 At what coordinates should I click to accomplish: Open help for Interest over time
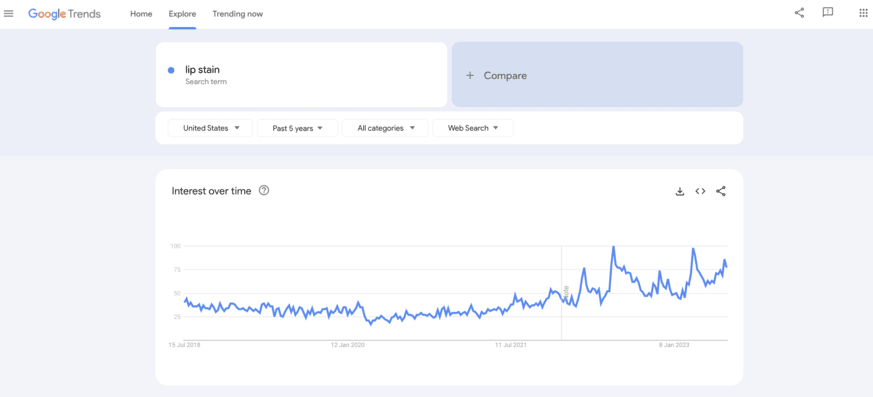coord(264,190)
